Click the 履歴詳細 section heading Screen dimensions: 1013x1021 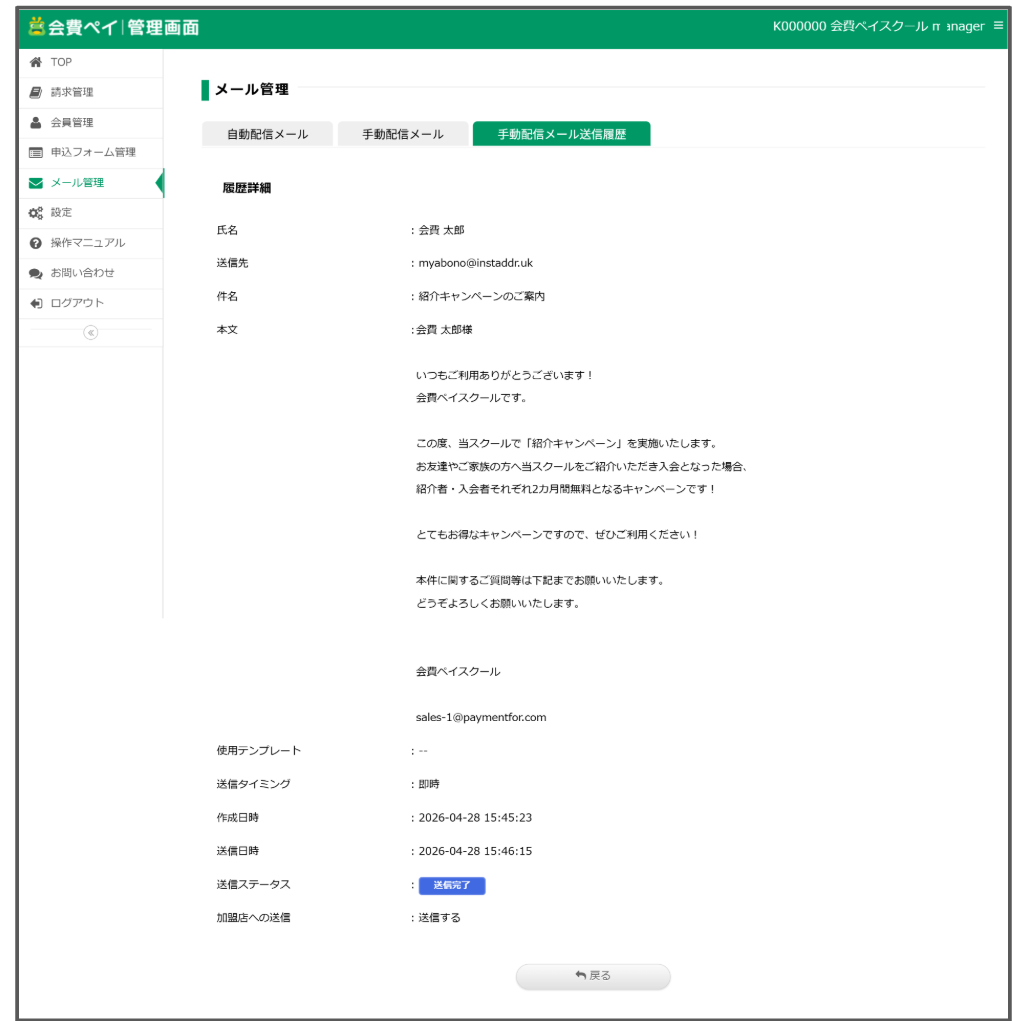(x=247, y=188)
